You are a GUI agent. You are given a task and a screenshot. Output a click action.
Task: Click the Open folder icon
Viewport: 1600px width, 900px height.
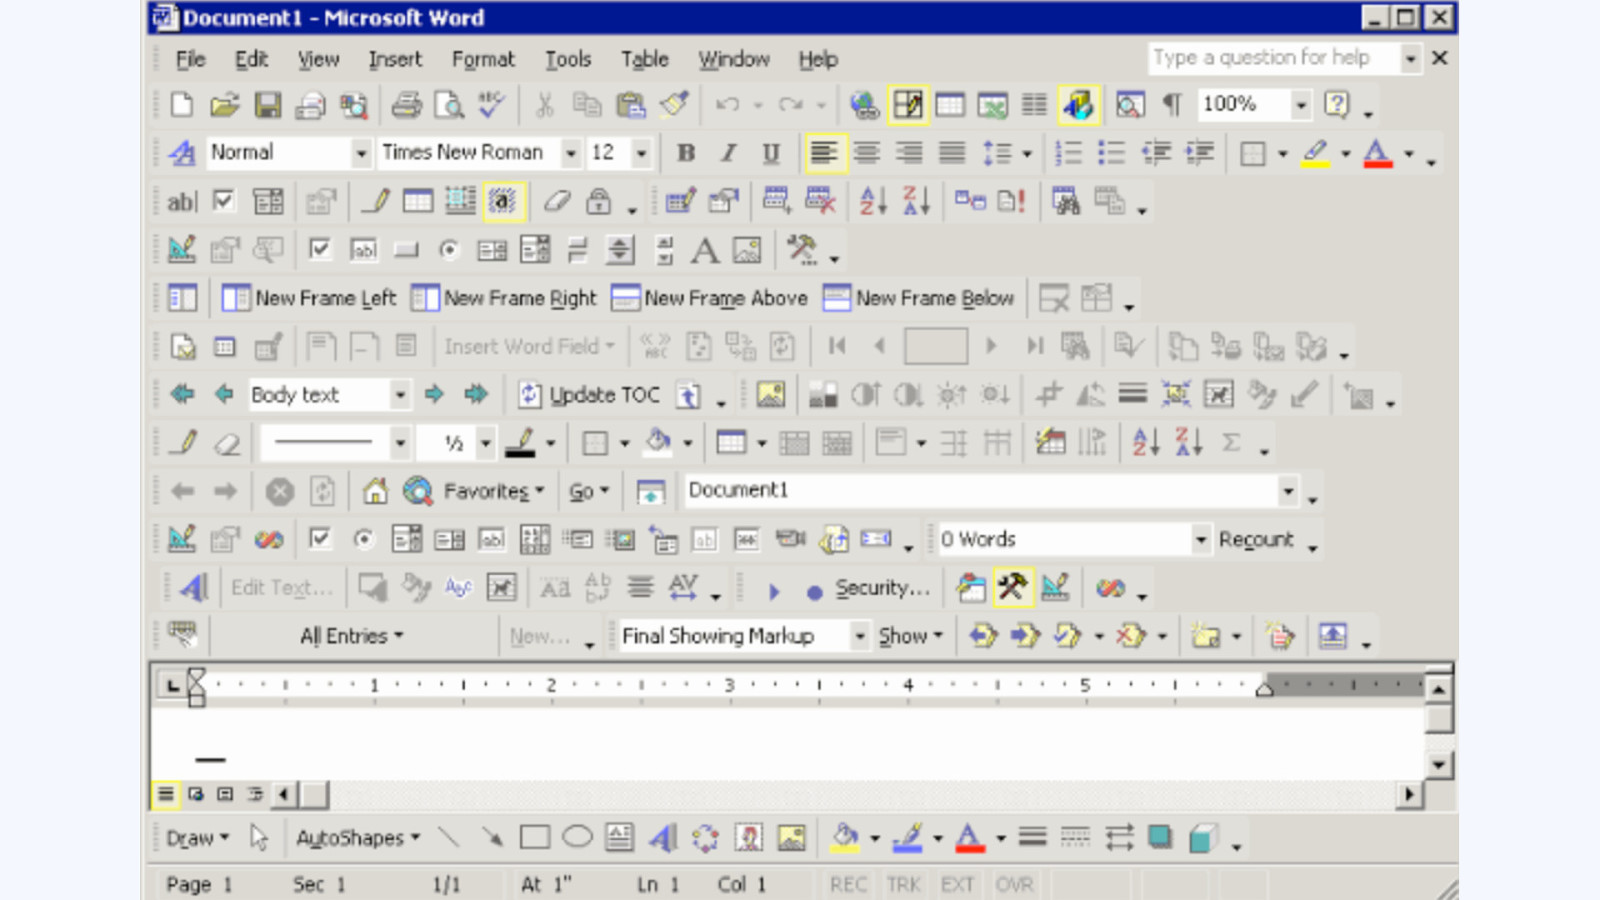coord(224,105)
